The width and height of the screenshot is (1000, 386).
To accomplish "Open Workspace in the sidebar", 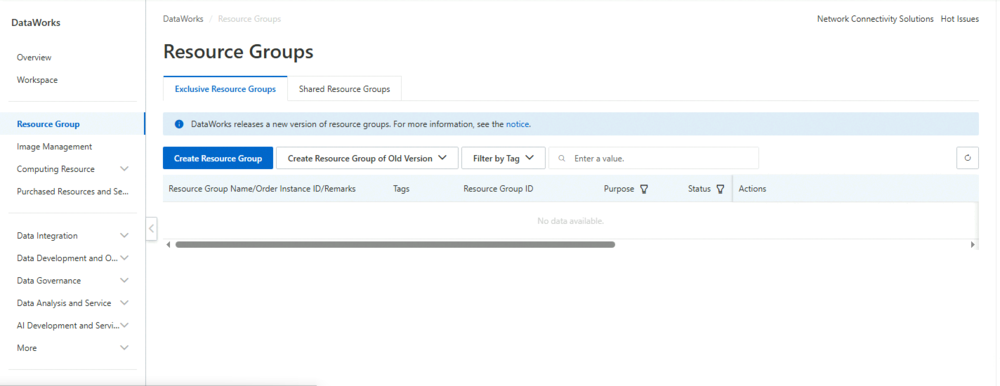I will click(37, 80).
